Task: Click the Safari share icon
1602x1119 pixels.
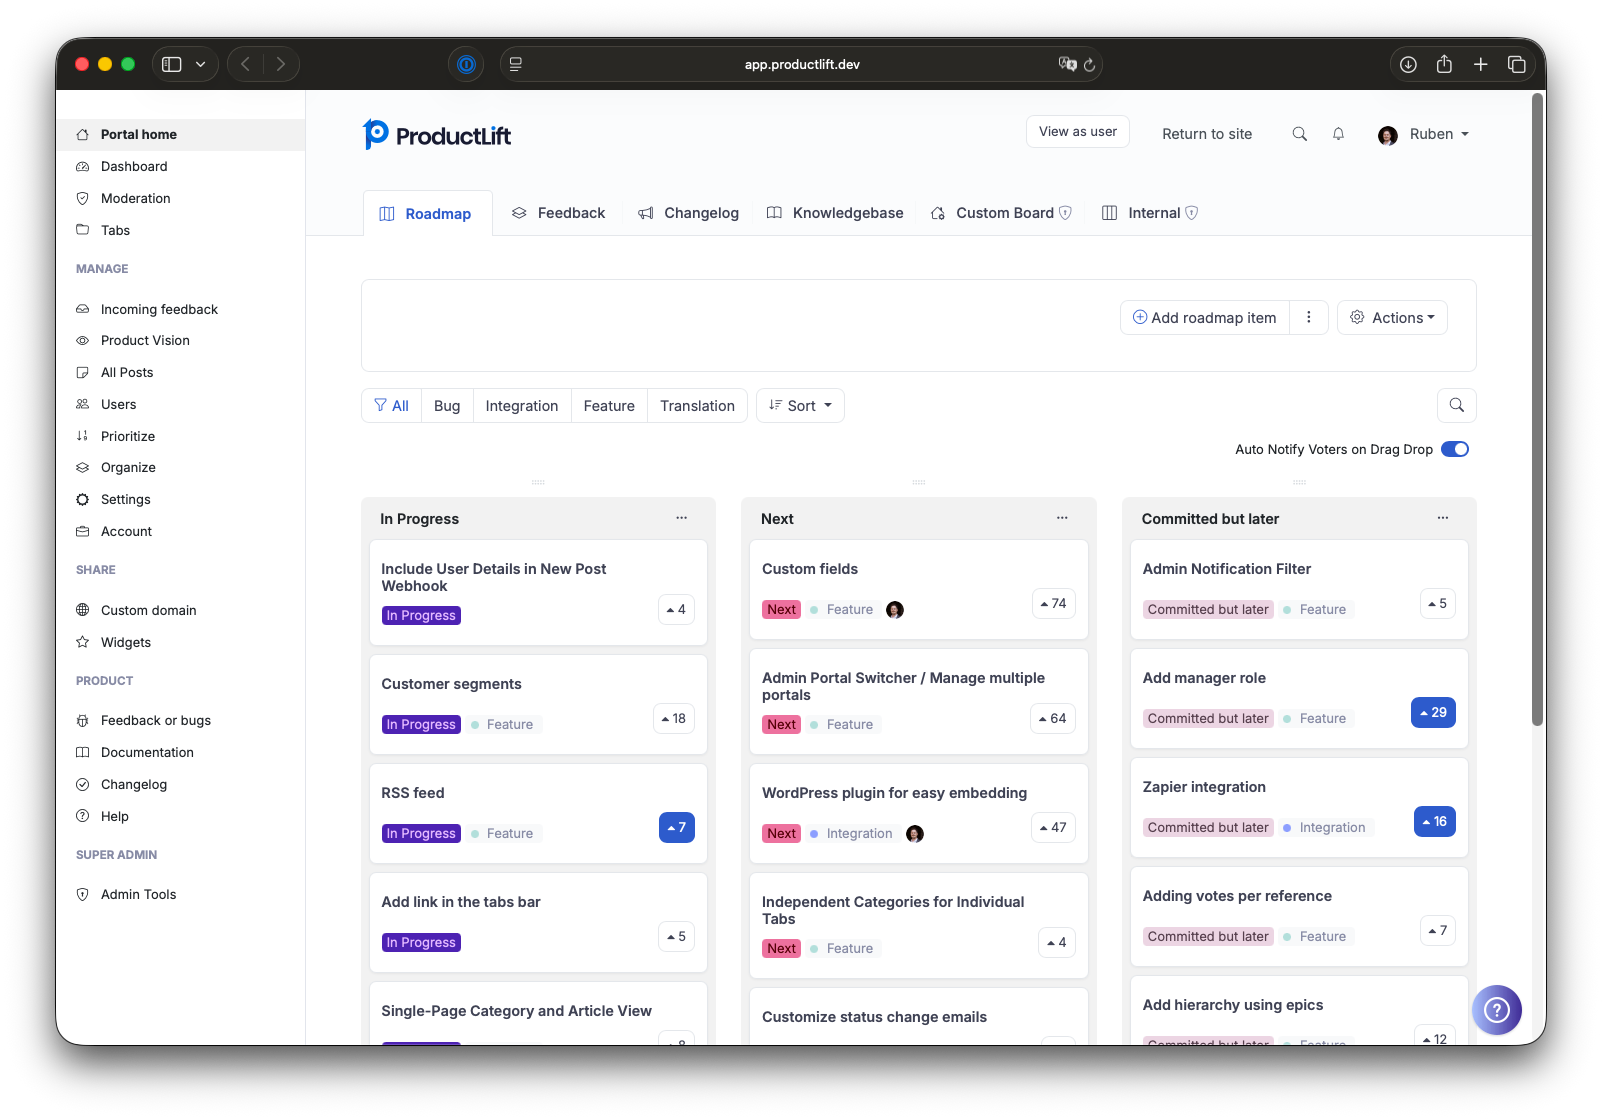Action: coord(1444,64)
